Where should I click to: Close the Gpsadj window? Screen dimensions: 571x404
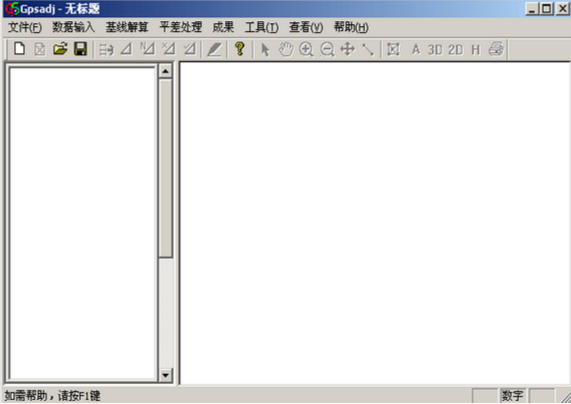click(562, 9)
